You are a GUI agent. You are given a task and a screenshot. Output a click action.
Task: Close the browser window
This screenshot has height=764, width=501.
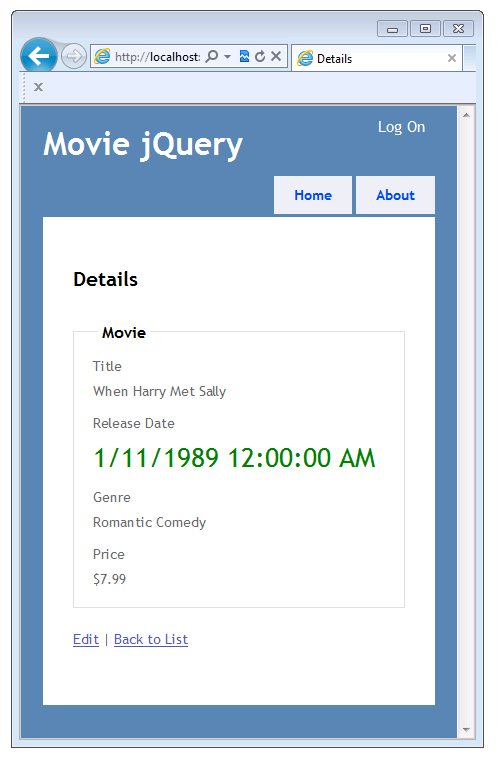(458, 29)
